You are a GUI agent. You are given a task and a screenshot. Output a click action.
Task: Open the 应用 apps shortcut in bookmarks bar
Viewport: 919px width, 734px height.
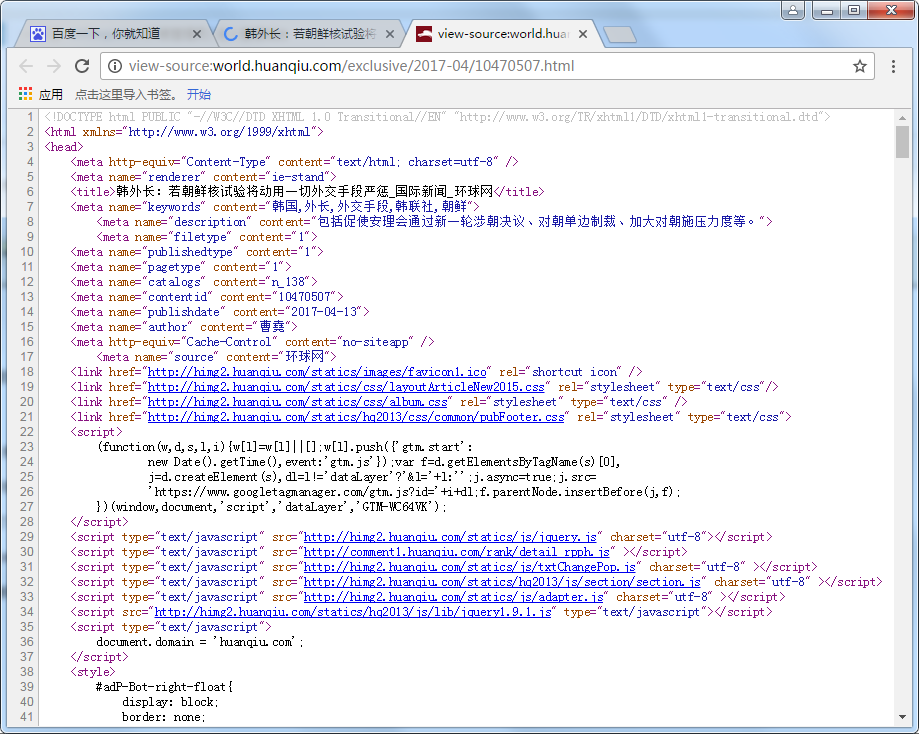[40, 95]
